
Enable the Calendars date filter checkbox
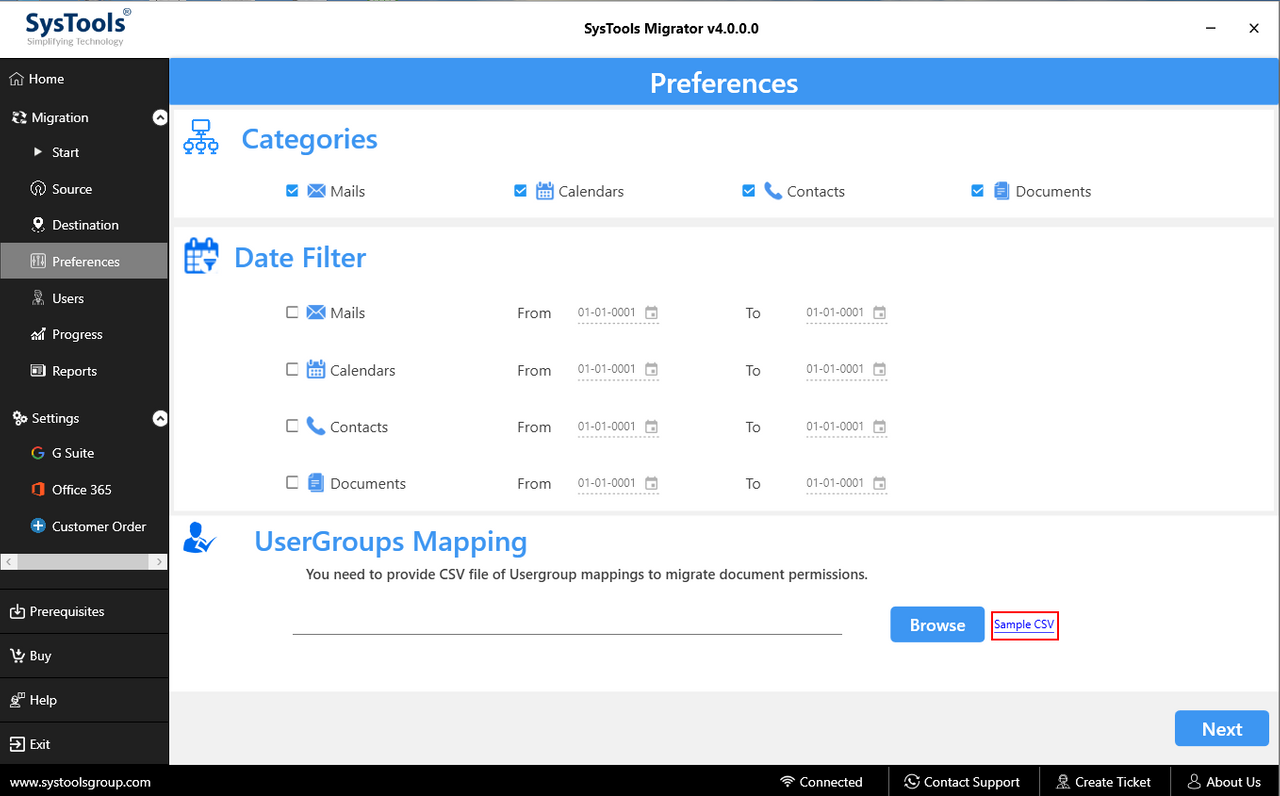click(x=292, y=369)
